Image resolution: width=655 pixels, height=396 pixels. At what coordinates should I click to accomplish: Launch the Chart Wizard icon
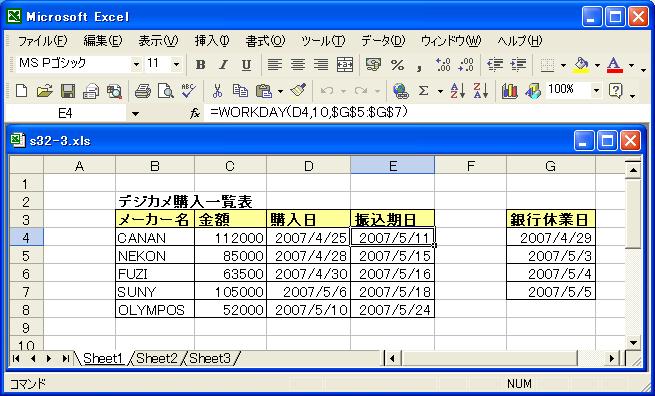pyautogui.click(x=509, y=90)
